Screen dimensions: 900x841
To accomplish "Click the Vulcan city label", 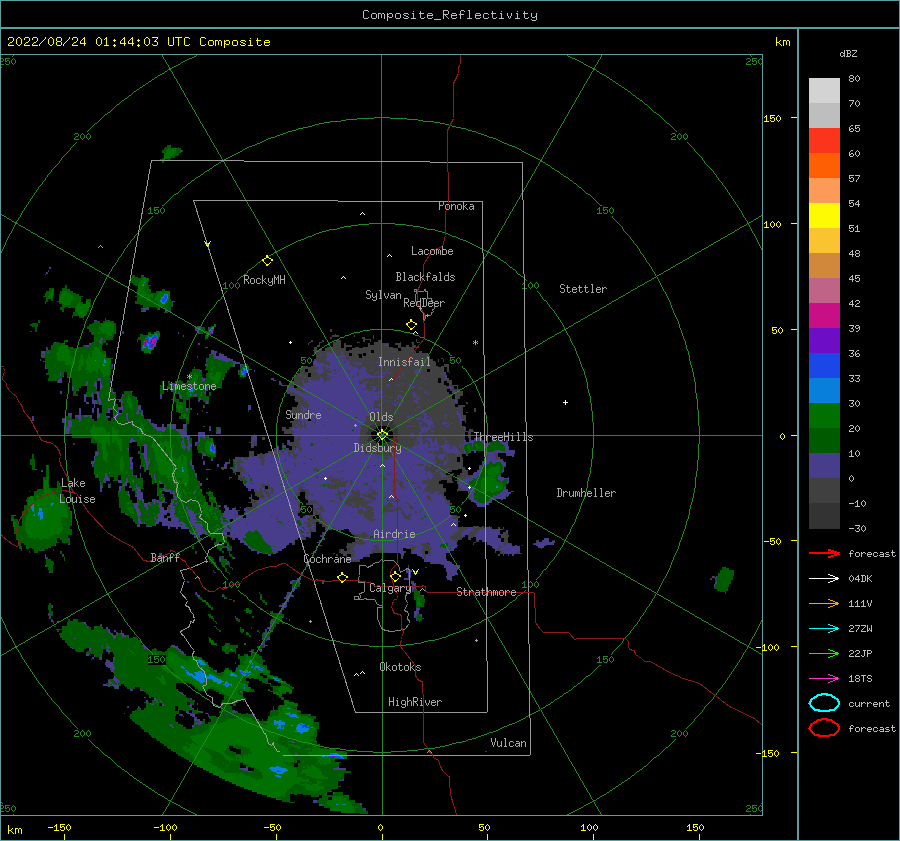I will (x=509, y=743).
